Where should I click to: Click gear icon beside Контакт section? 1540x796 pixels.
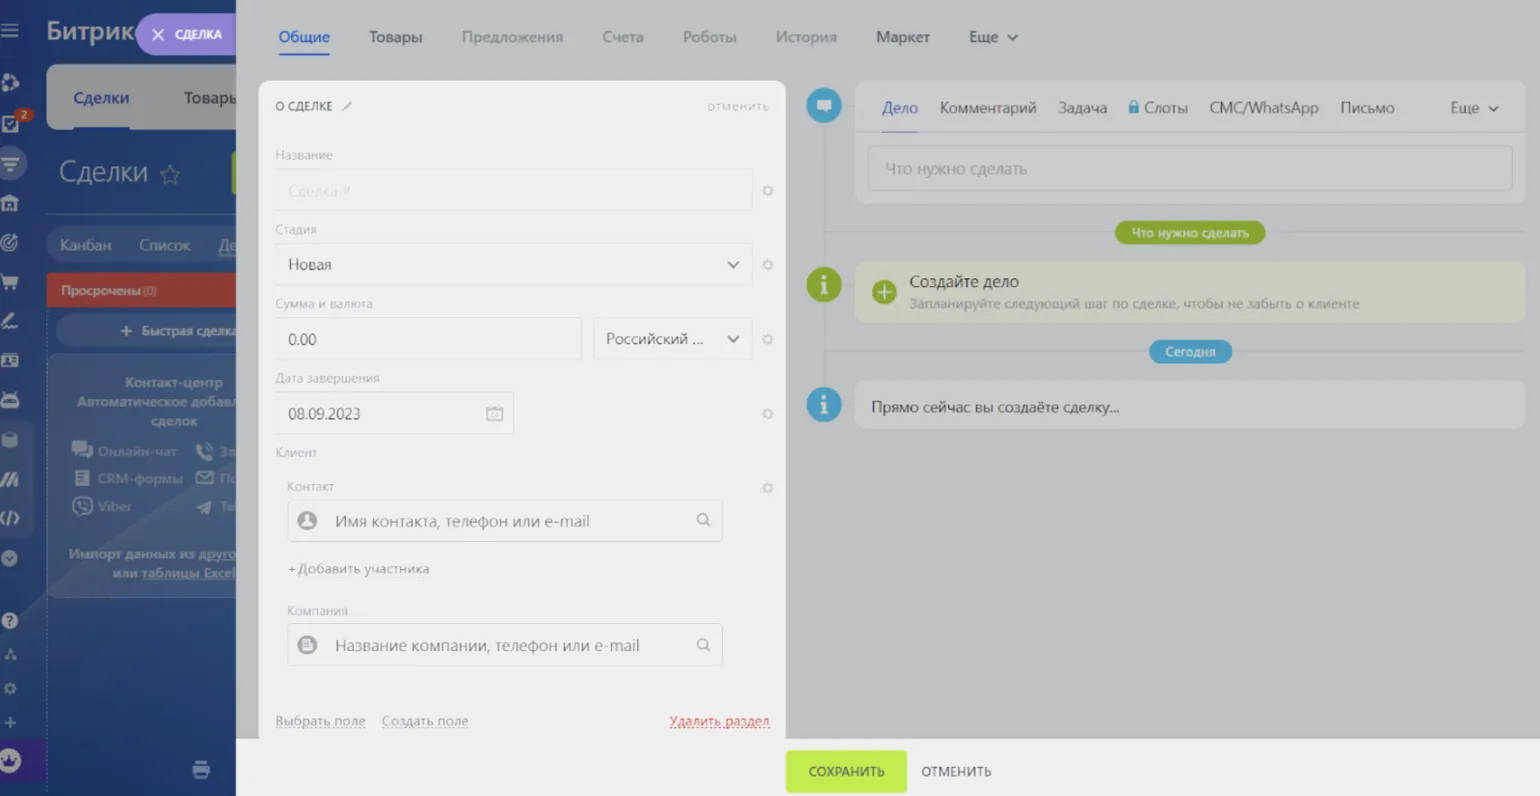point(767,488)
